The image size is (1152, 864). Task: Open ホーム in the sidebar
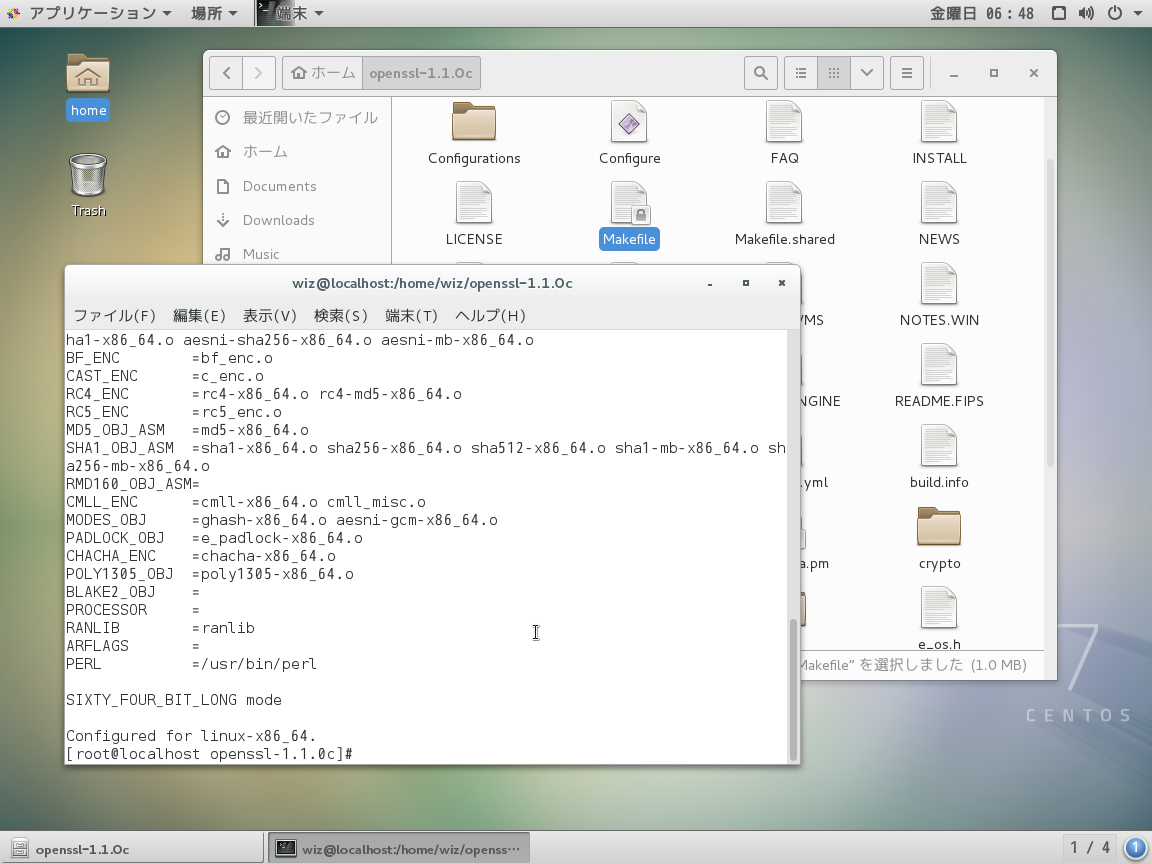pos(297,151)
